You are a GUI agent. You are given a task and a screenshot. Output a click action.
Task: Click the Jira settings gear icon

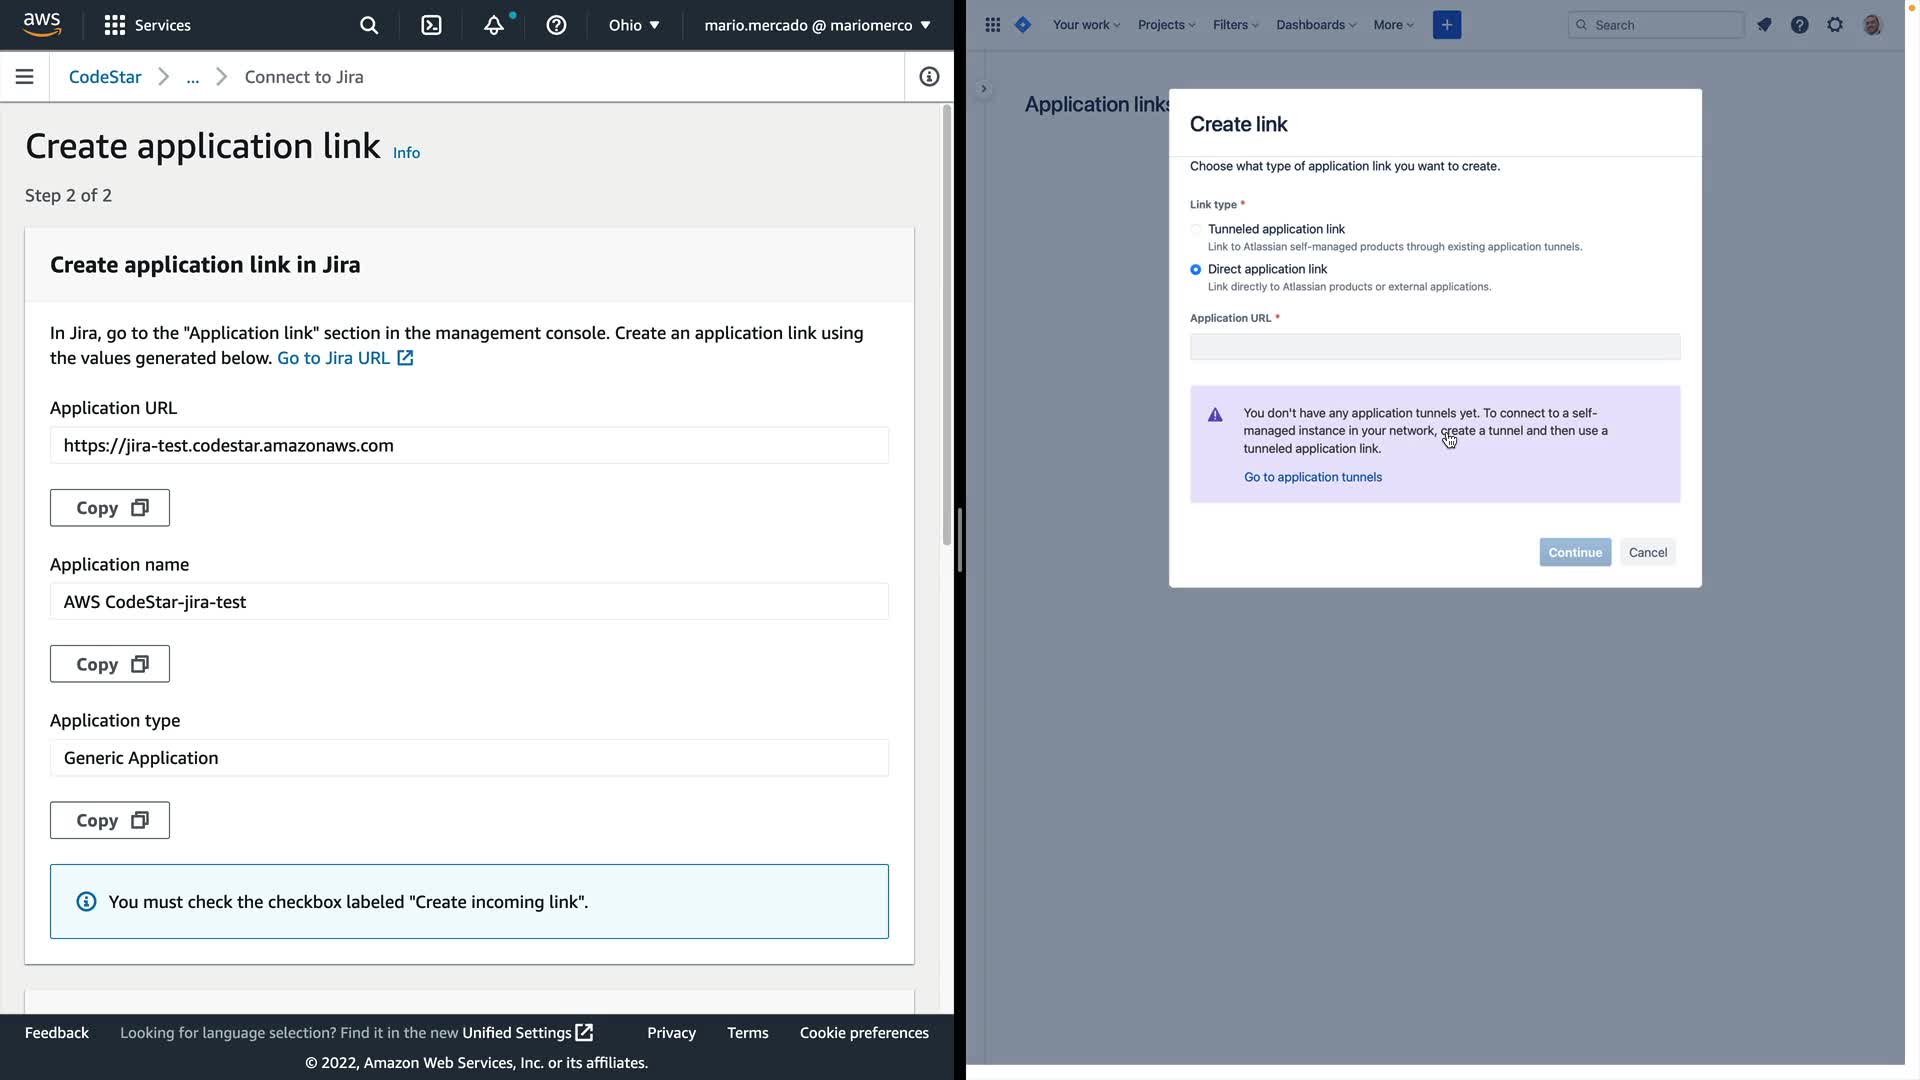point(1835,25)
